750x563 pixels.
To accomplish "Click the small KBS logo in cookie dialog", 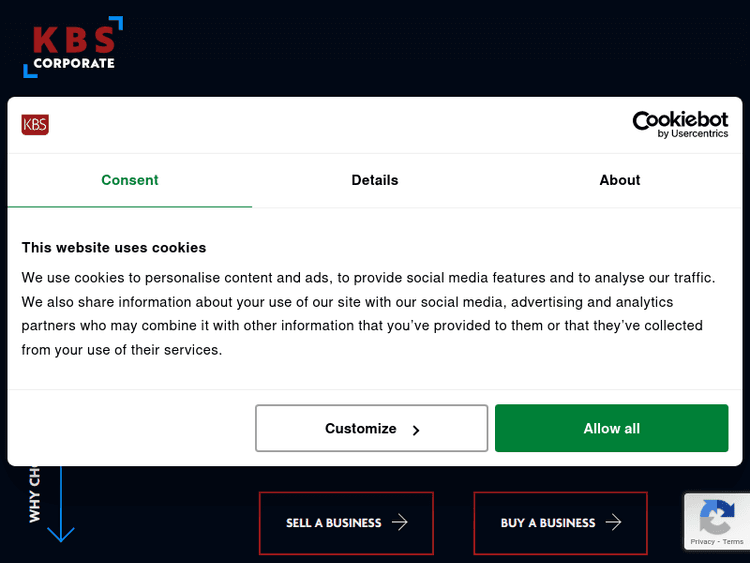I will [x=35, y=125].
